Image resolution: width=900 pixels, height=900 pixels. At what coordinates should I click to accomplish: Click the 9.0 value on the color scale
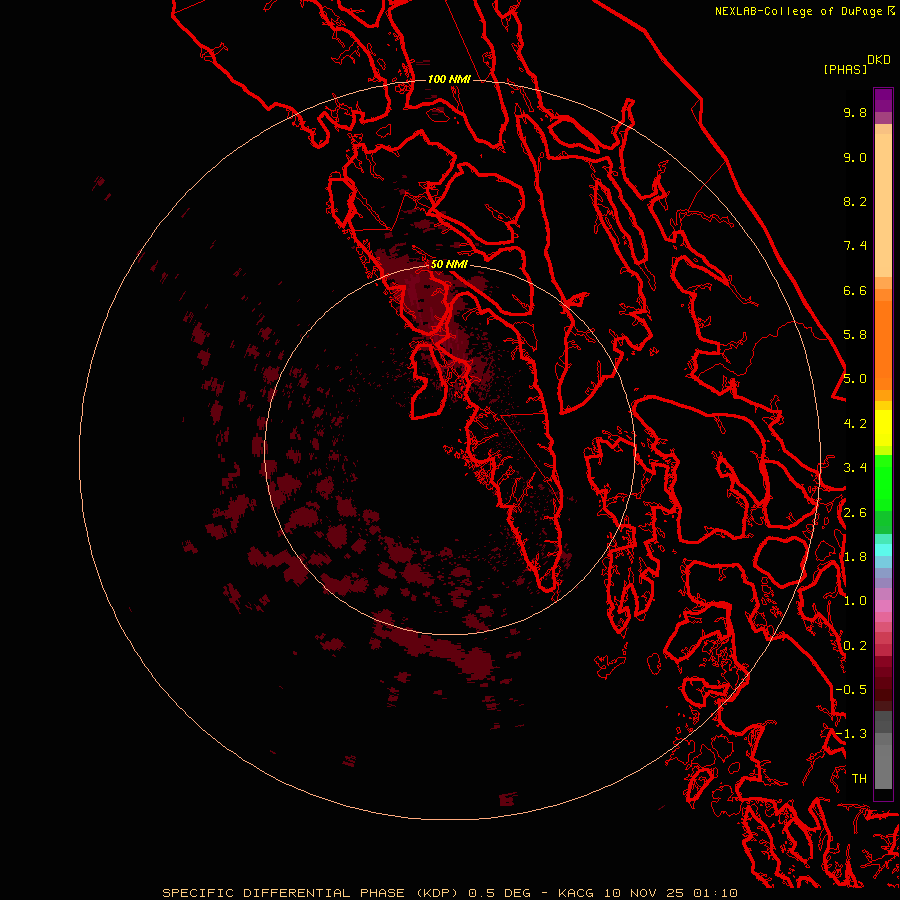[x=855, y=157]
